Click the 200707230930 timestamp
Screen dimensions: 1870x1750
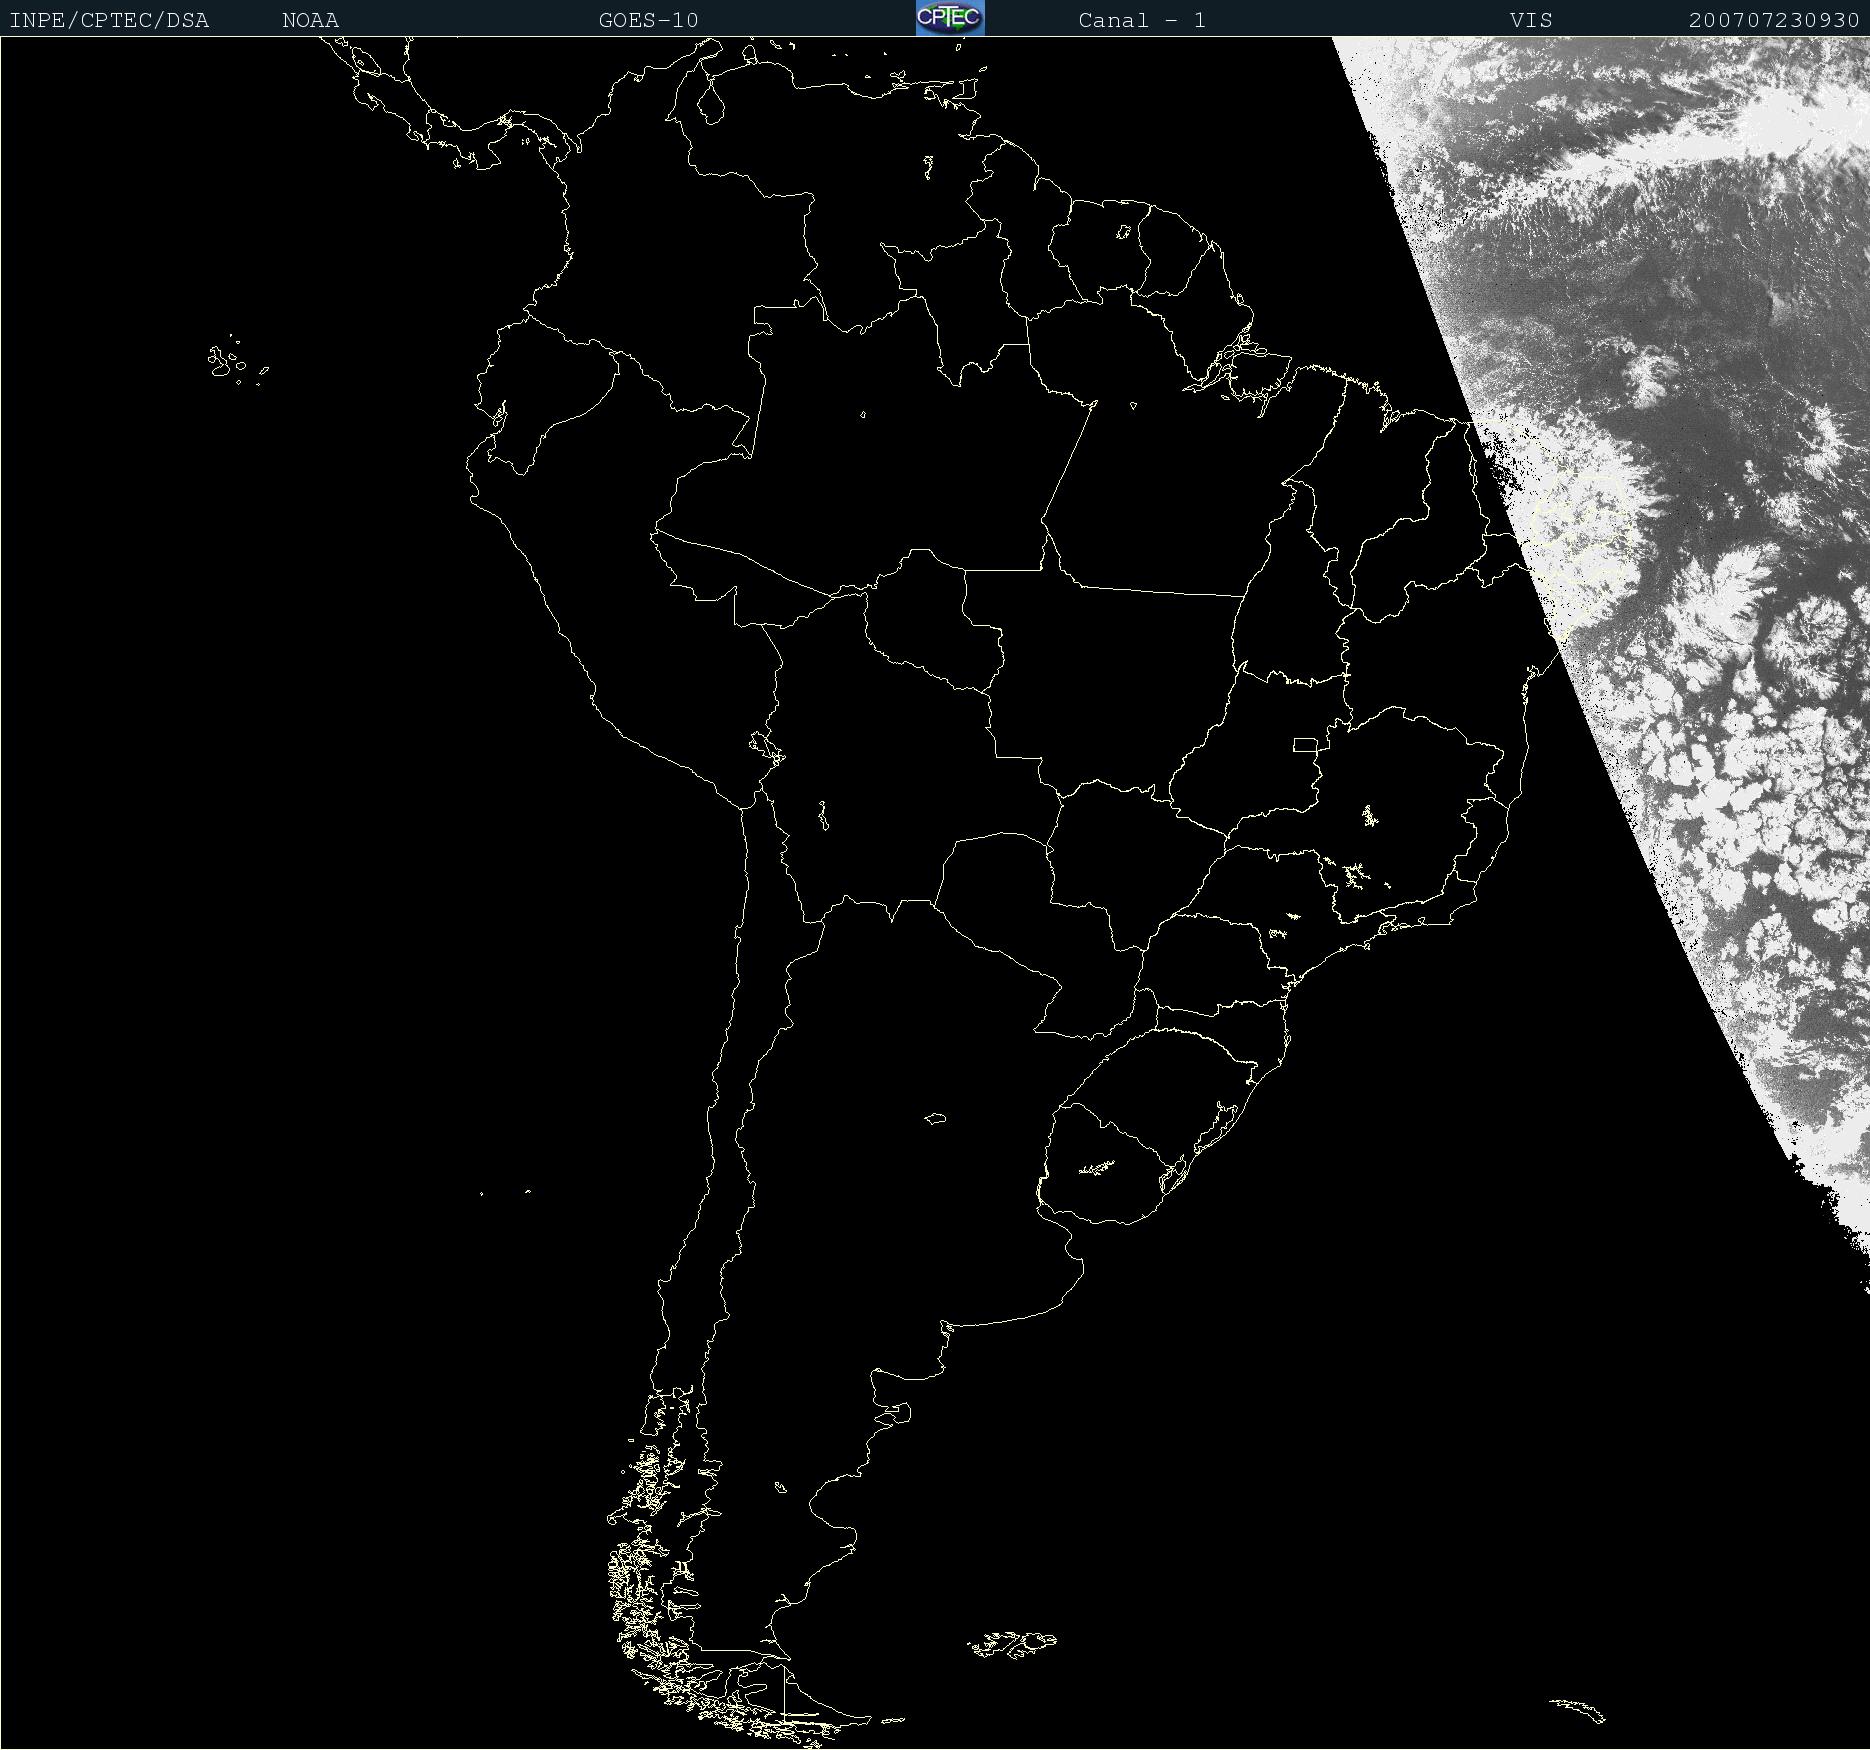pyautogui.click(x=1774, y=20)
